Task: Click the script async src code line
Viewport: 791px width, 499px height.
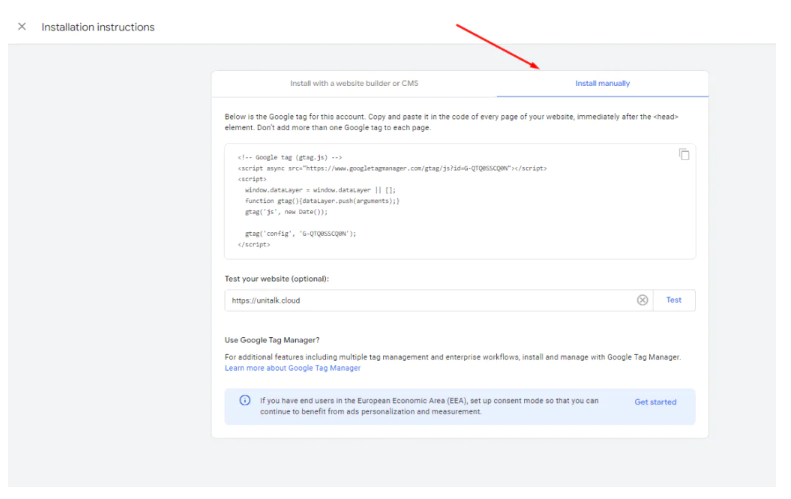Action: coord(392,168)
